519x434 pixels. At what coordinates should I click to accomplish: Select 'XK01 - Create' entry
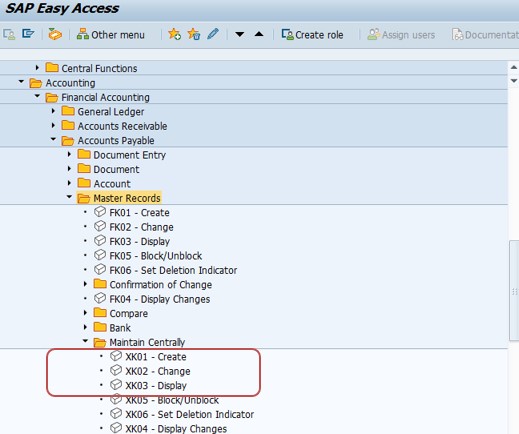(156, 357)
